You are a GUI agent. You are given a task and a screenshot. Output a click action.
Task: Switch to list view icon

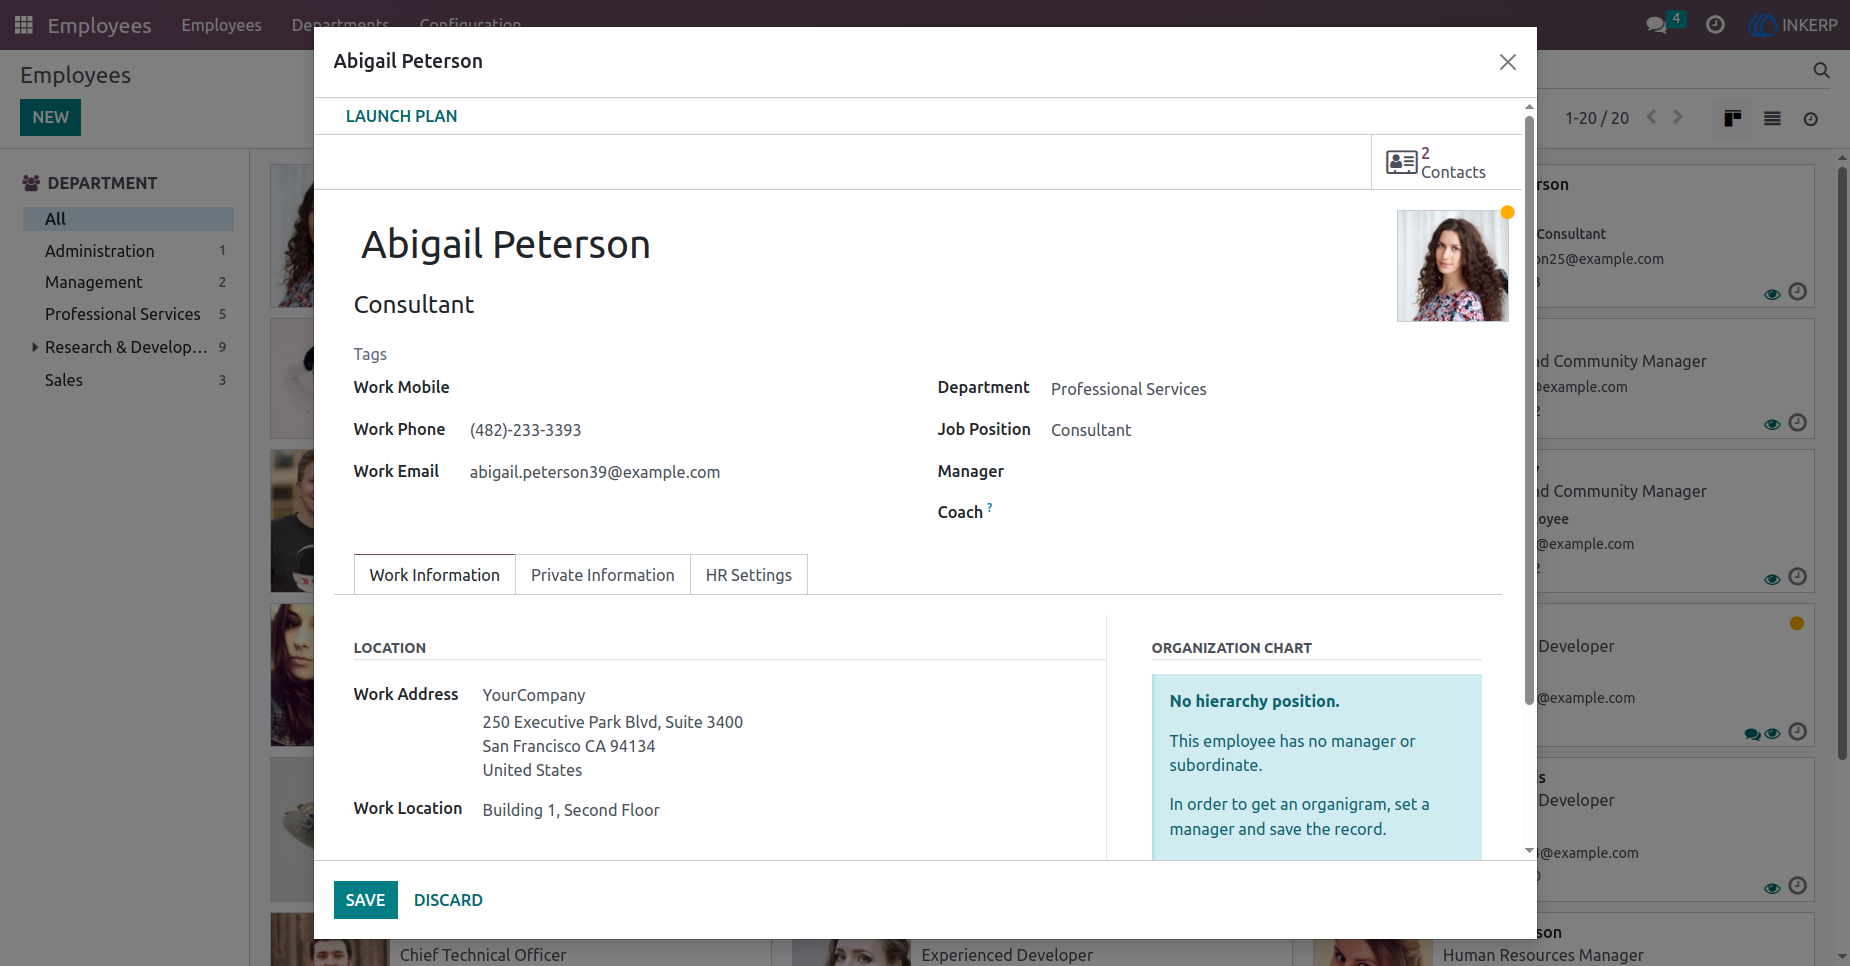point(1772,118)
